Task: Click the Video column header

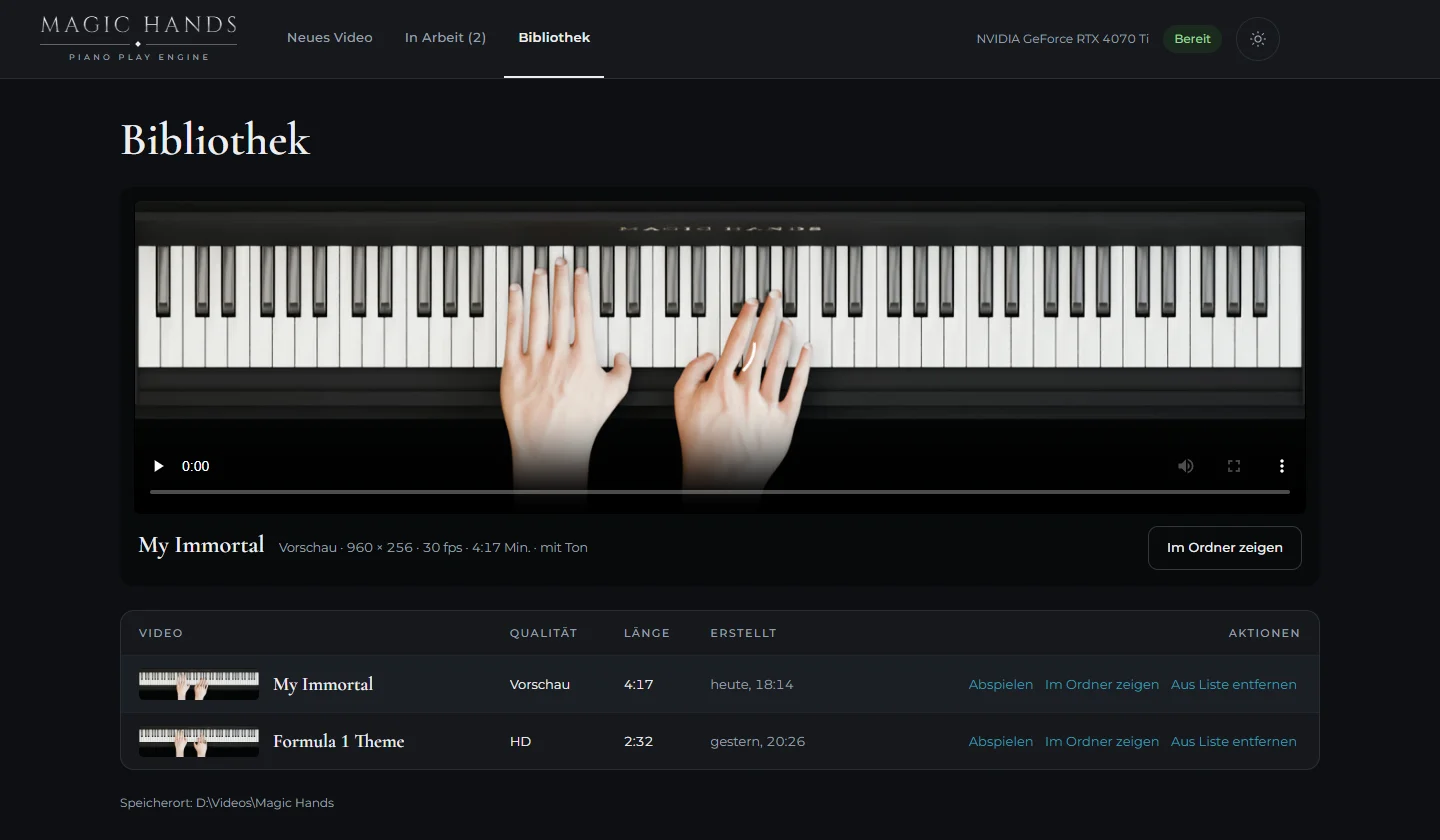Action: pyautogui.click(x=161, y=633)
